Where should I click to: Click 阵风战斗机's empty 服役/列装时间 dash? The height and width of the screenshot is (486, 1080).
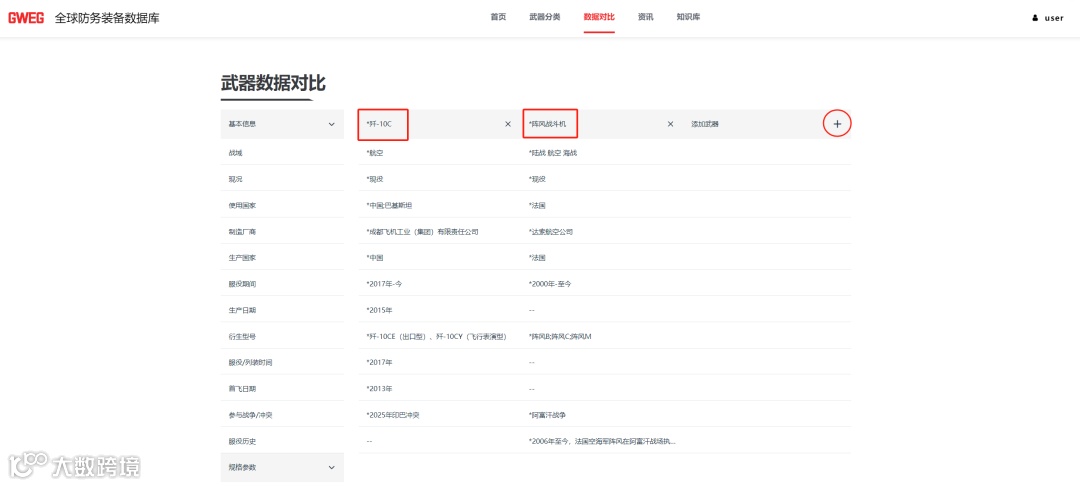tap(532, 362)
